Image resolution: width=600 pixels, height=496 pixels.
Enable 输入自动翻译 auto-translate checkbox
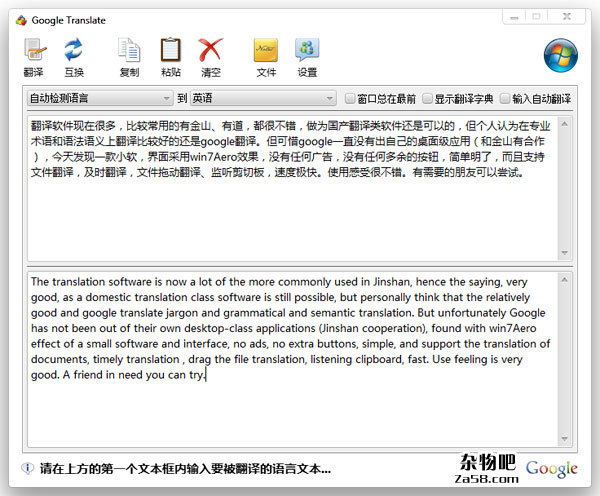click(x=505, y=98)
